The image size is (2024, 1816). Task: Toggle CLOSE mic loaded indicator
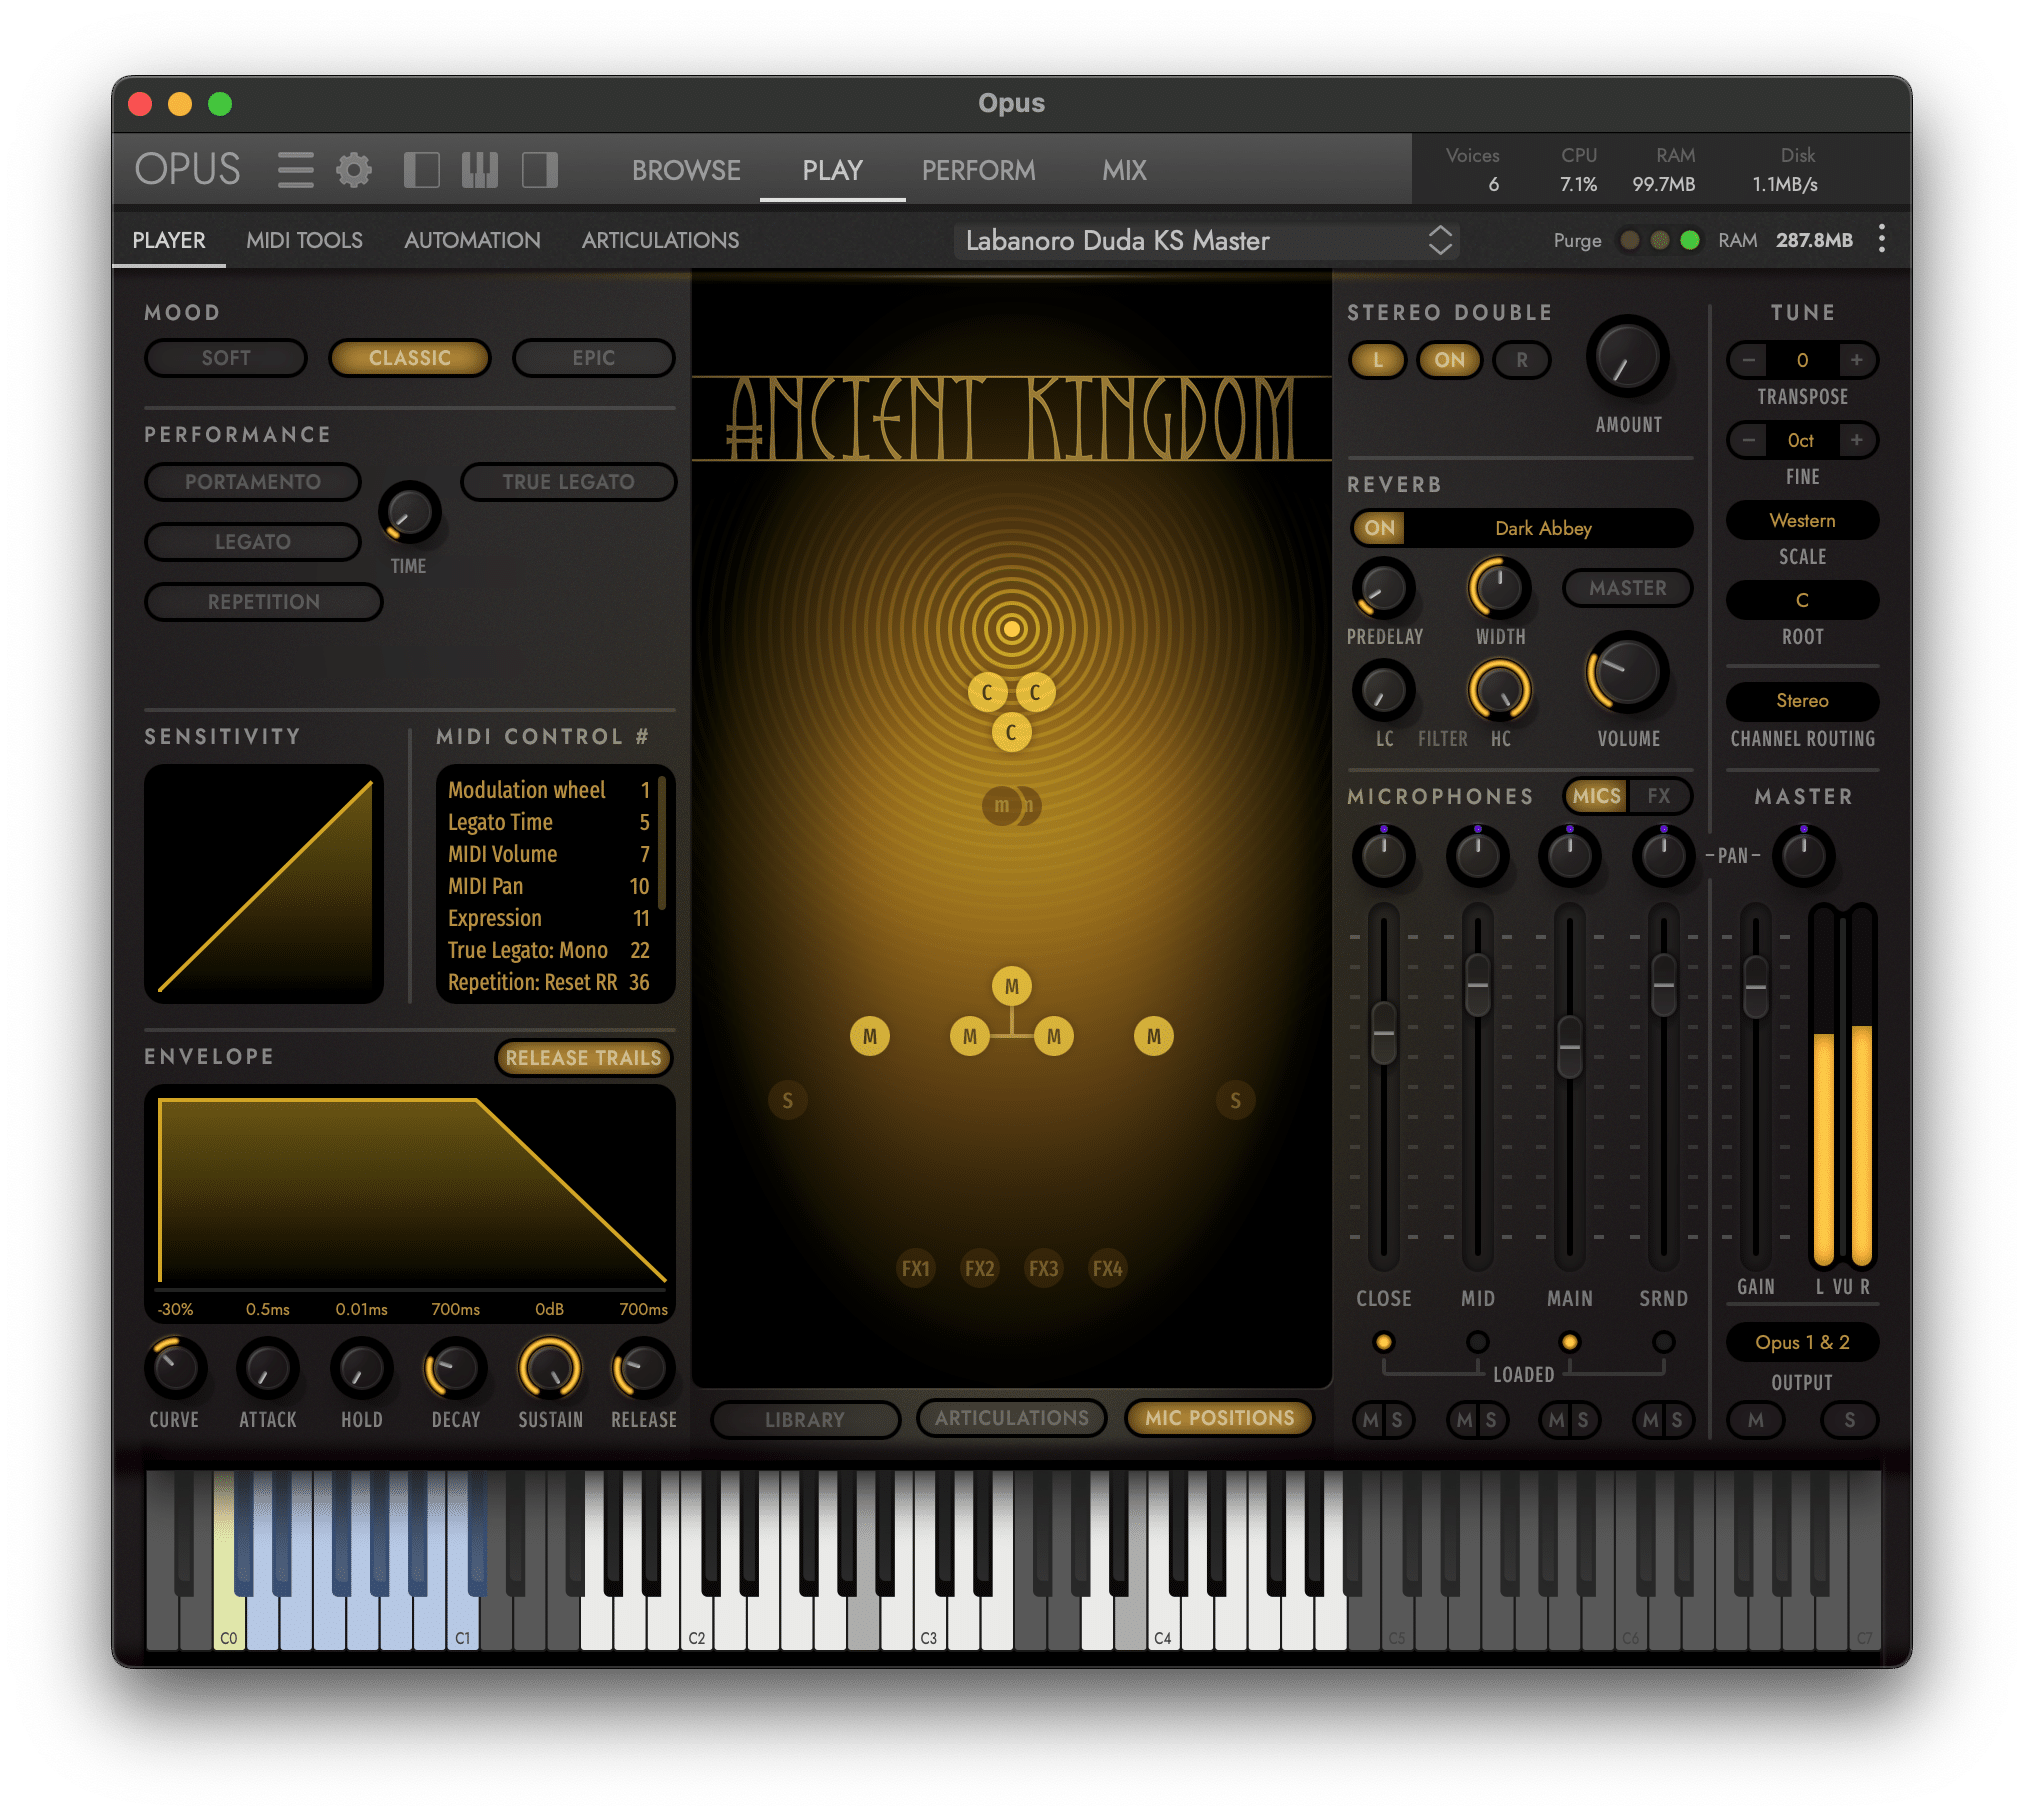[1384, 1342]
